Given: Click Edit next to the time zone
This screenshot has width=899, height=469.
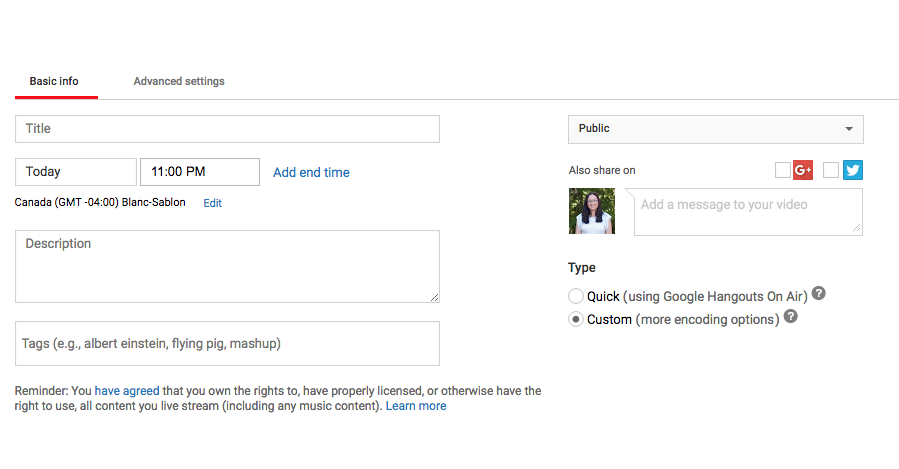Looking at the screenshot, I should click(213, 203).
